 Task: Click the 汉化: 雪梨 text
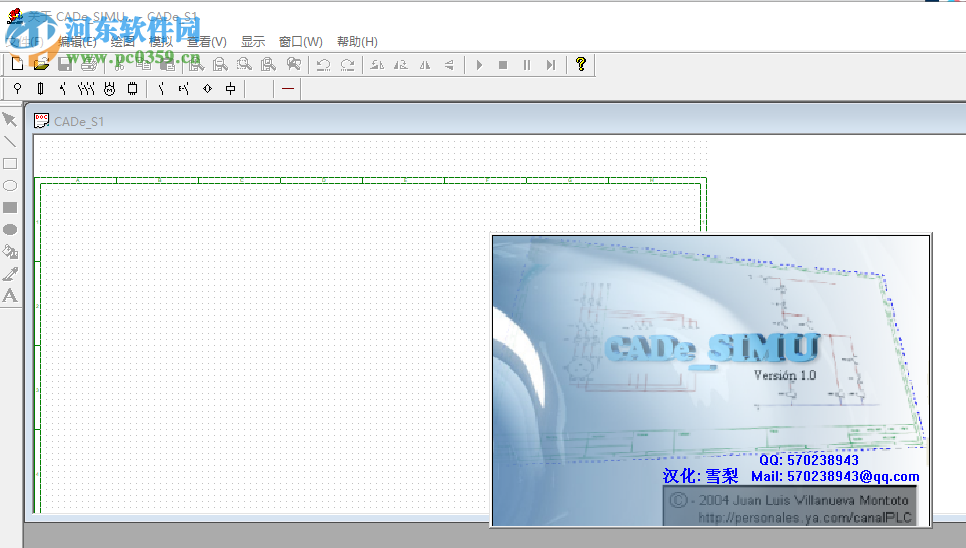(700, 476)
